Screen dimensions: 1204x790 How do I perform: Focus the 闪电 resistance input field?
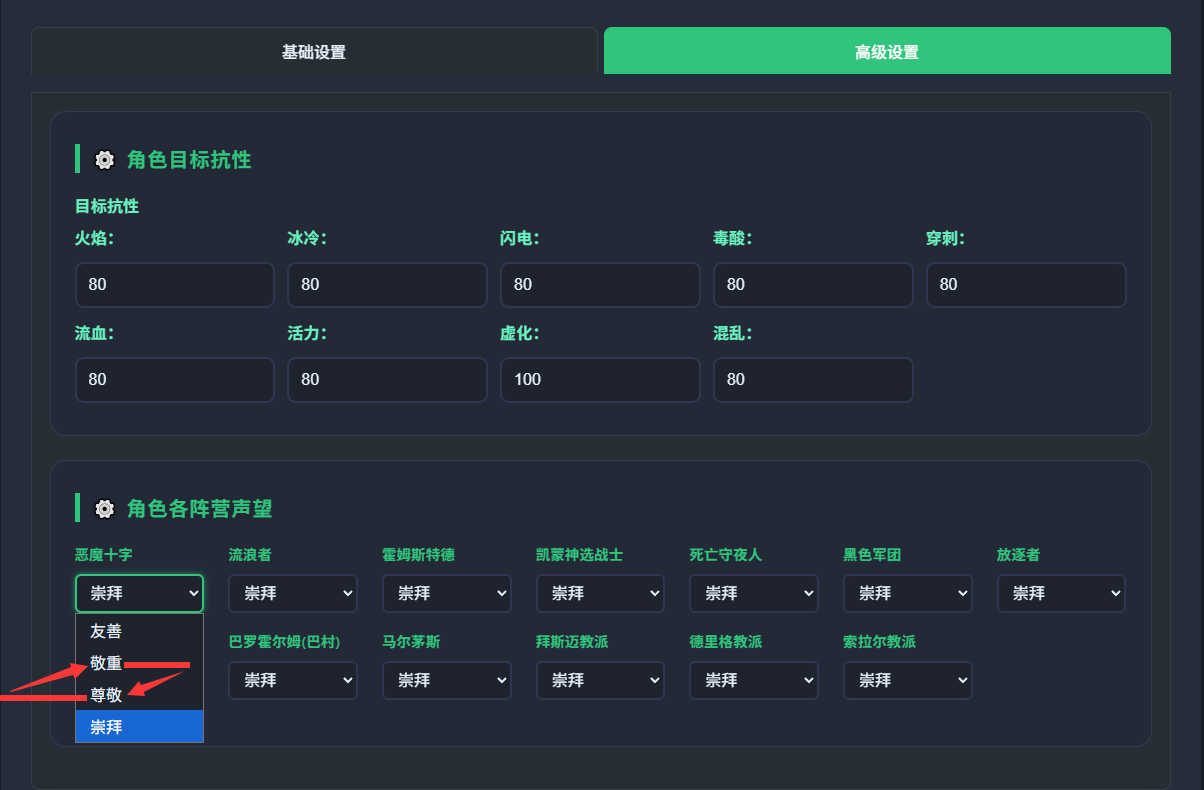(600, 285)
